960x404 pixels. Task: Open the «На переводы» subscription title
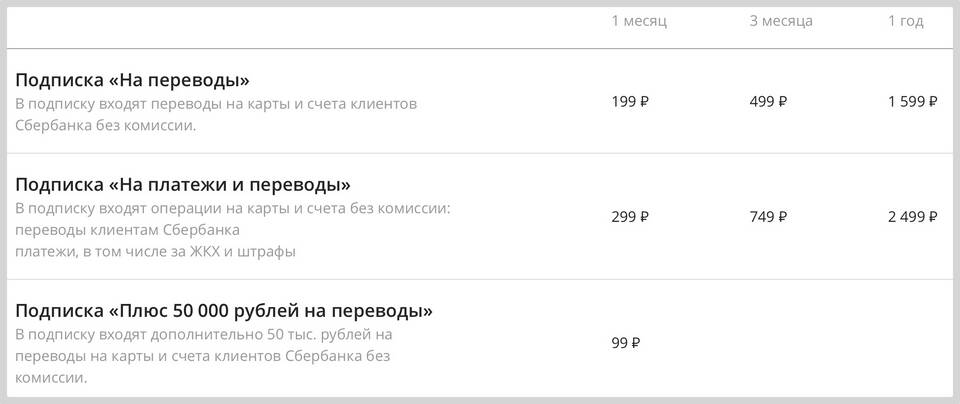point(132,80)
